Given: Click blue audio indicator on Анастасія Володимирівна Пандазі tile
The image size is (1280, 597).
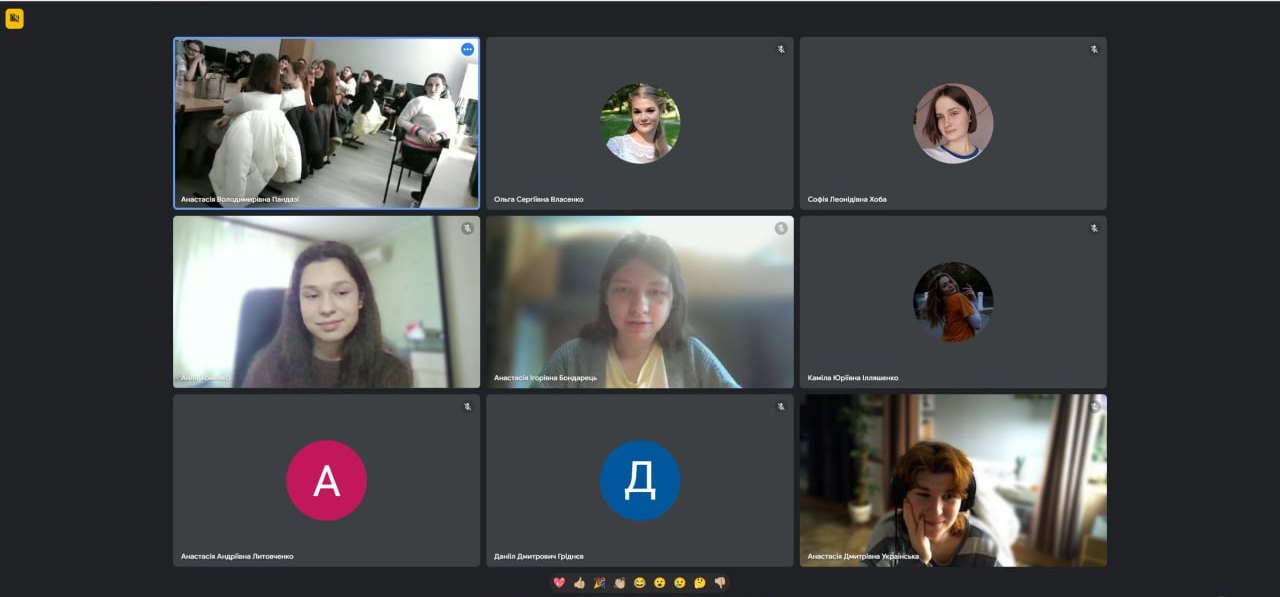Looking at the screenshot, I should click(467, 49).
